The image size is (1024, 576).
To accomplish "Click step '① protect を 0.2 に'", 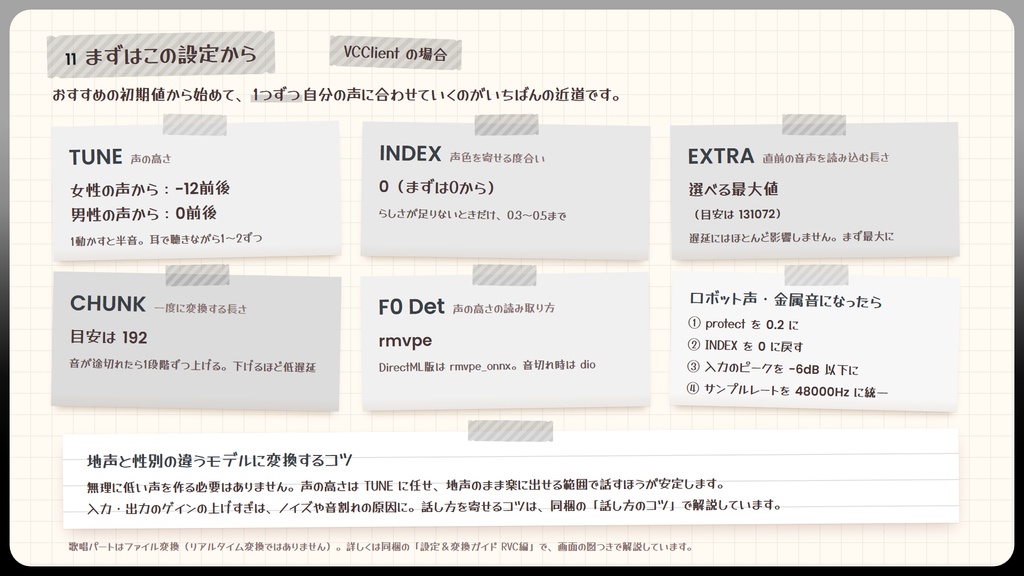I will (743, 324).
